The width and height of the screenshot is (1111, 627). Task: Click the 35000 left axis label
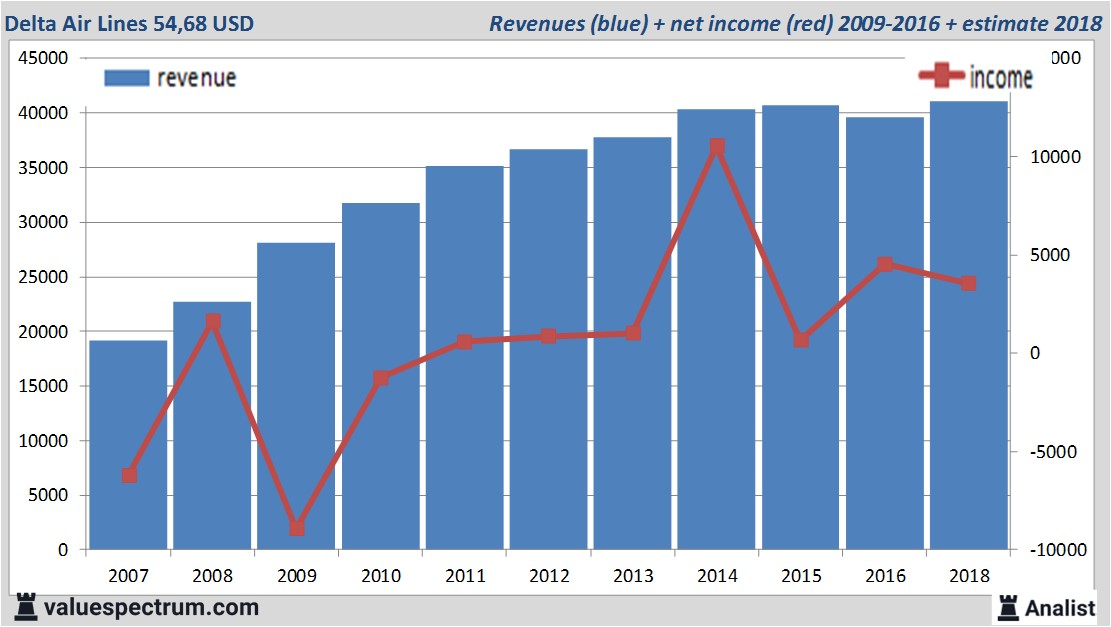click(x=43, y=168)
